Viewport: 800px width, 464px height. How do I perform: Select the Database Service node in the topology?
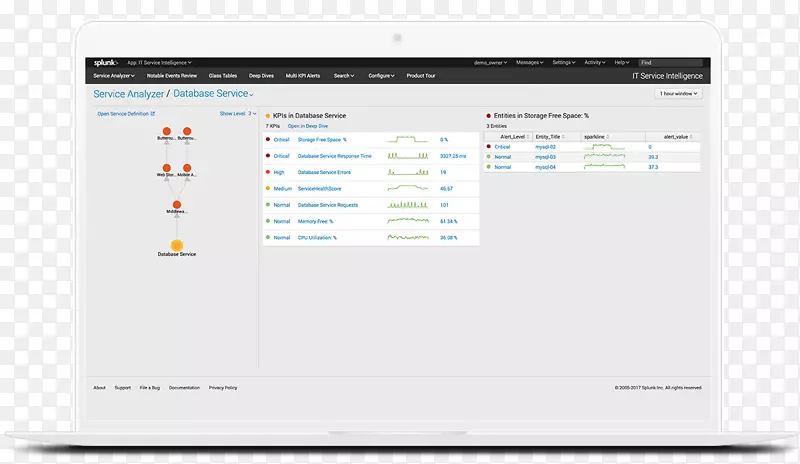(177, 244)
